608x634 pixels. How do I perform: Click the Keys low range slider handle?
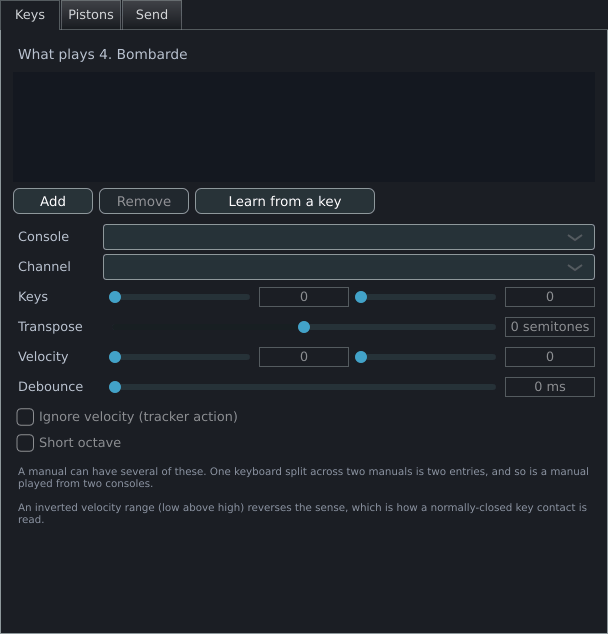pyautogui.click(x=115, y=297)
